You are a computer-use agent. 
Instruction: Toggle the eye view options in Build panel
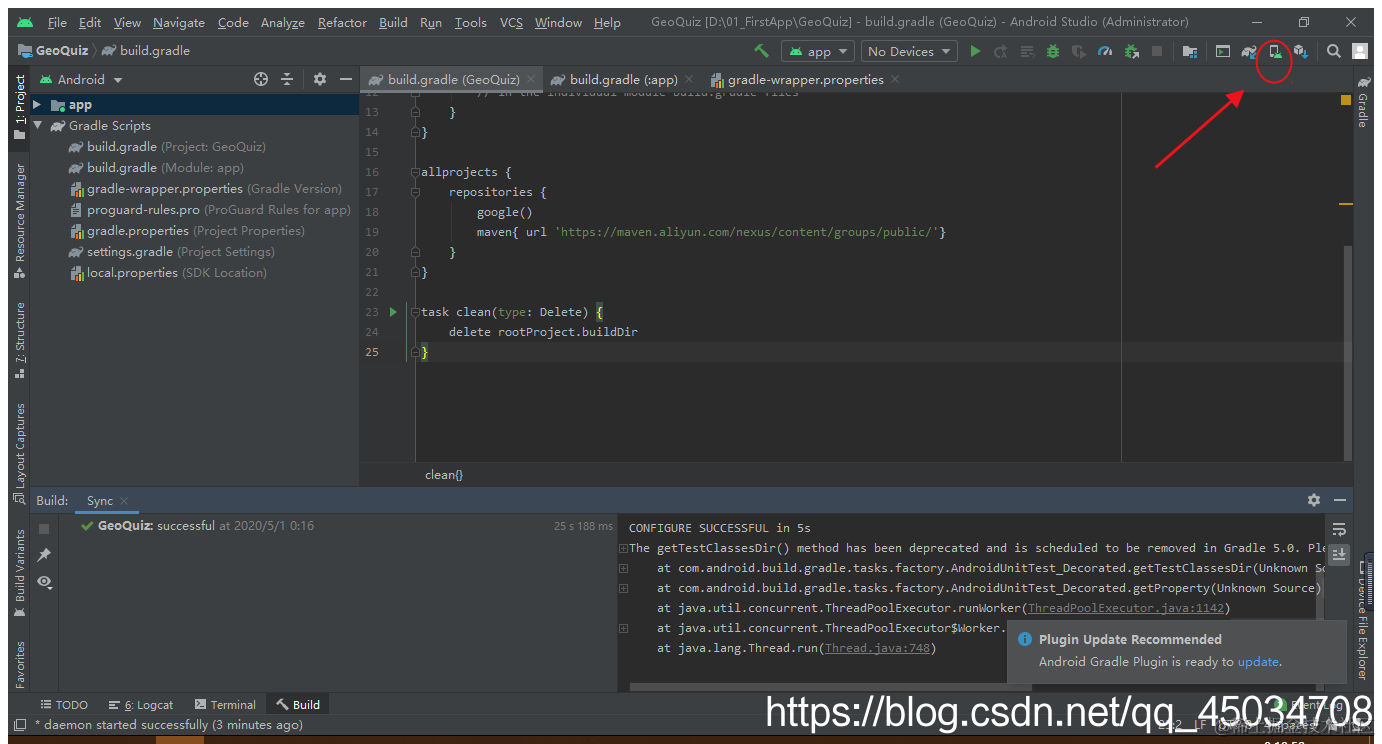[x=44, y=581]
